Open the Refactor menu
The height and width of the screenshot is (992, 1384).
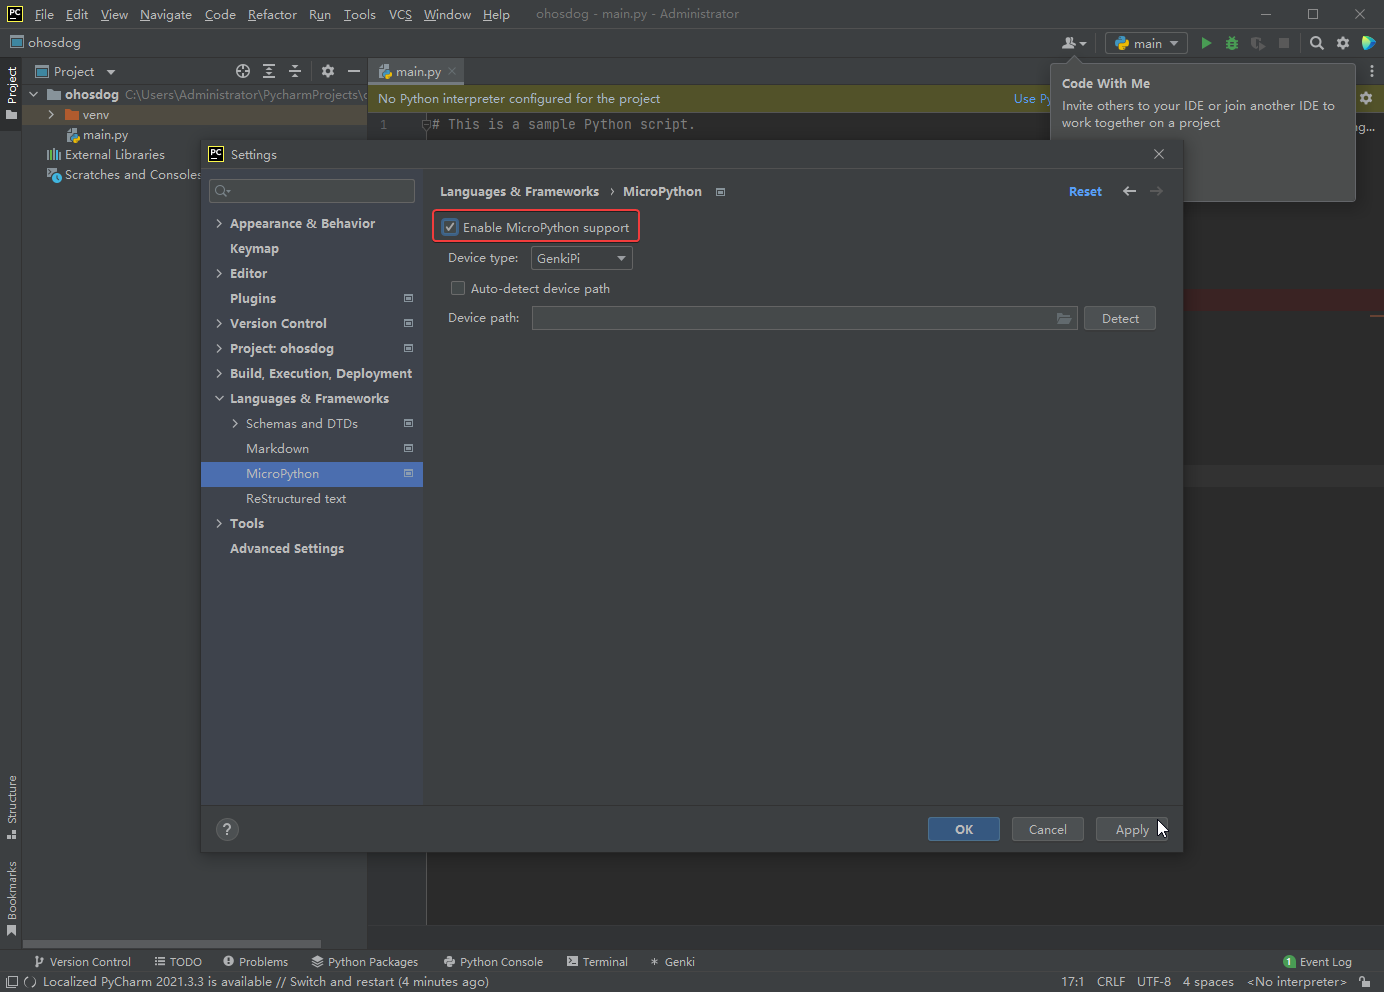tap(272, 14)
